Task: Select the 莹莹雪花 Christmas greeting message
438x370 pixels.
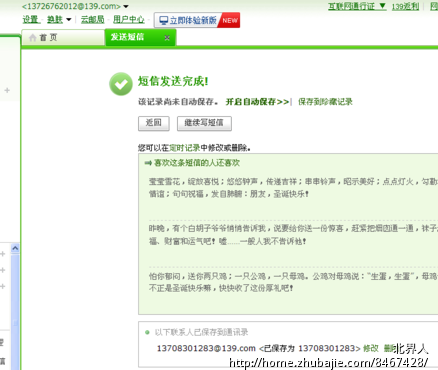Action: click(293, 187)
